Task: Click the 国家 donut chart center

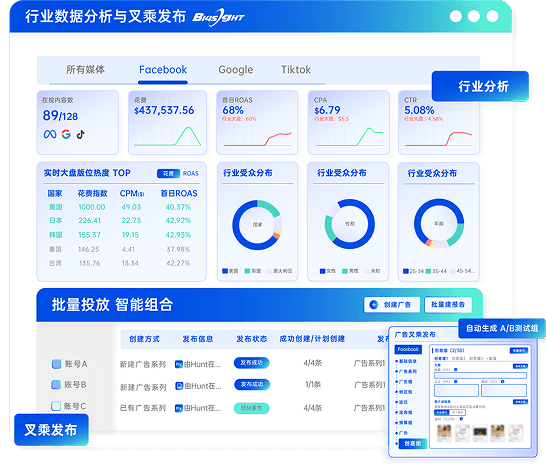Action: 257,225
